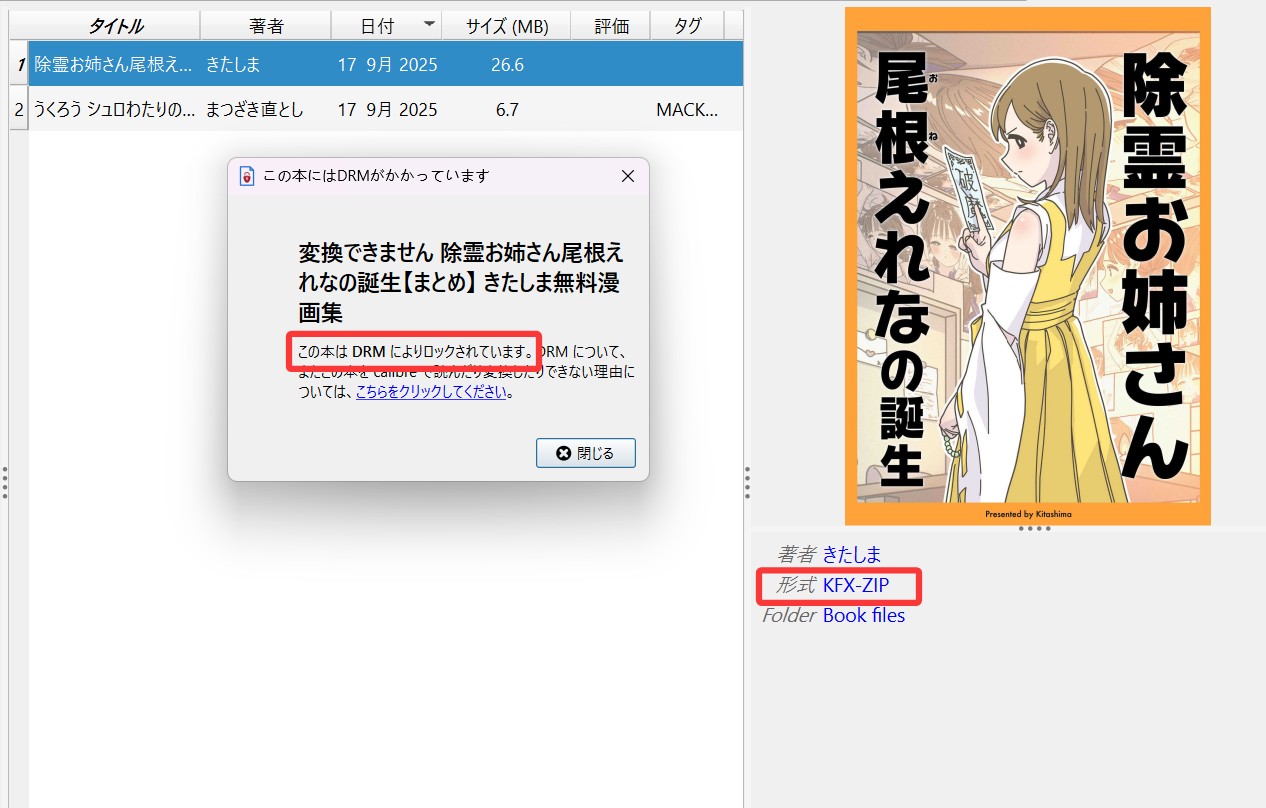Image resolution: width=1266 pixels, height=808 pixels.
Task: Select the うくろう book row
Action: tap(113, 109)
